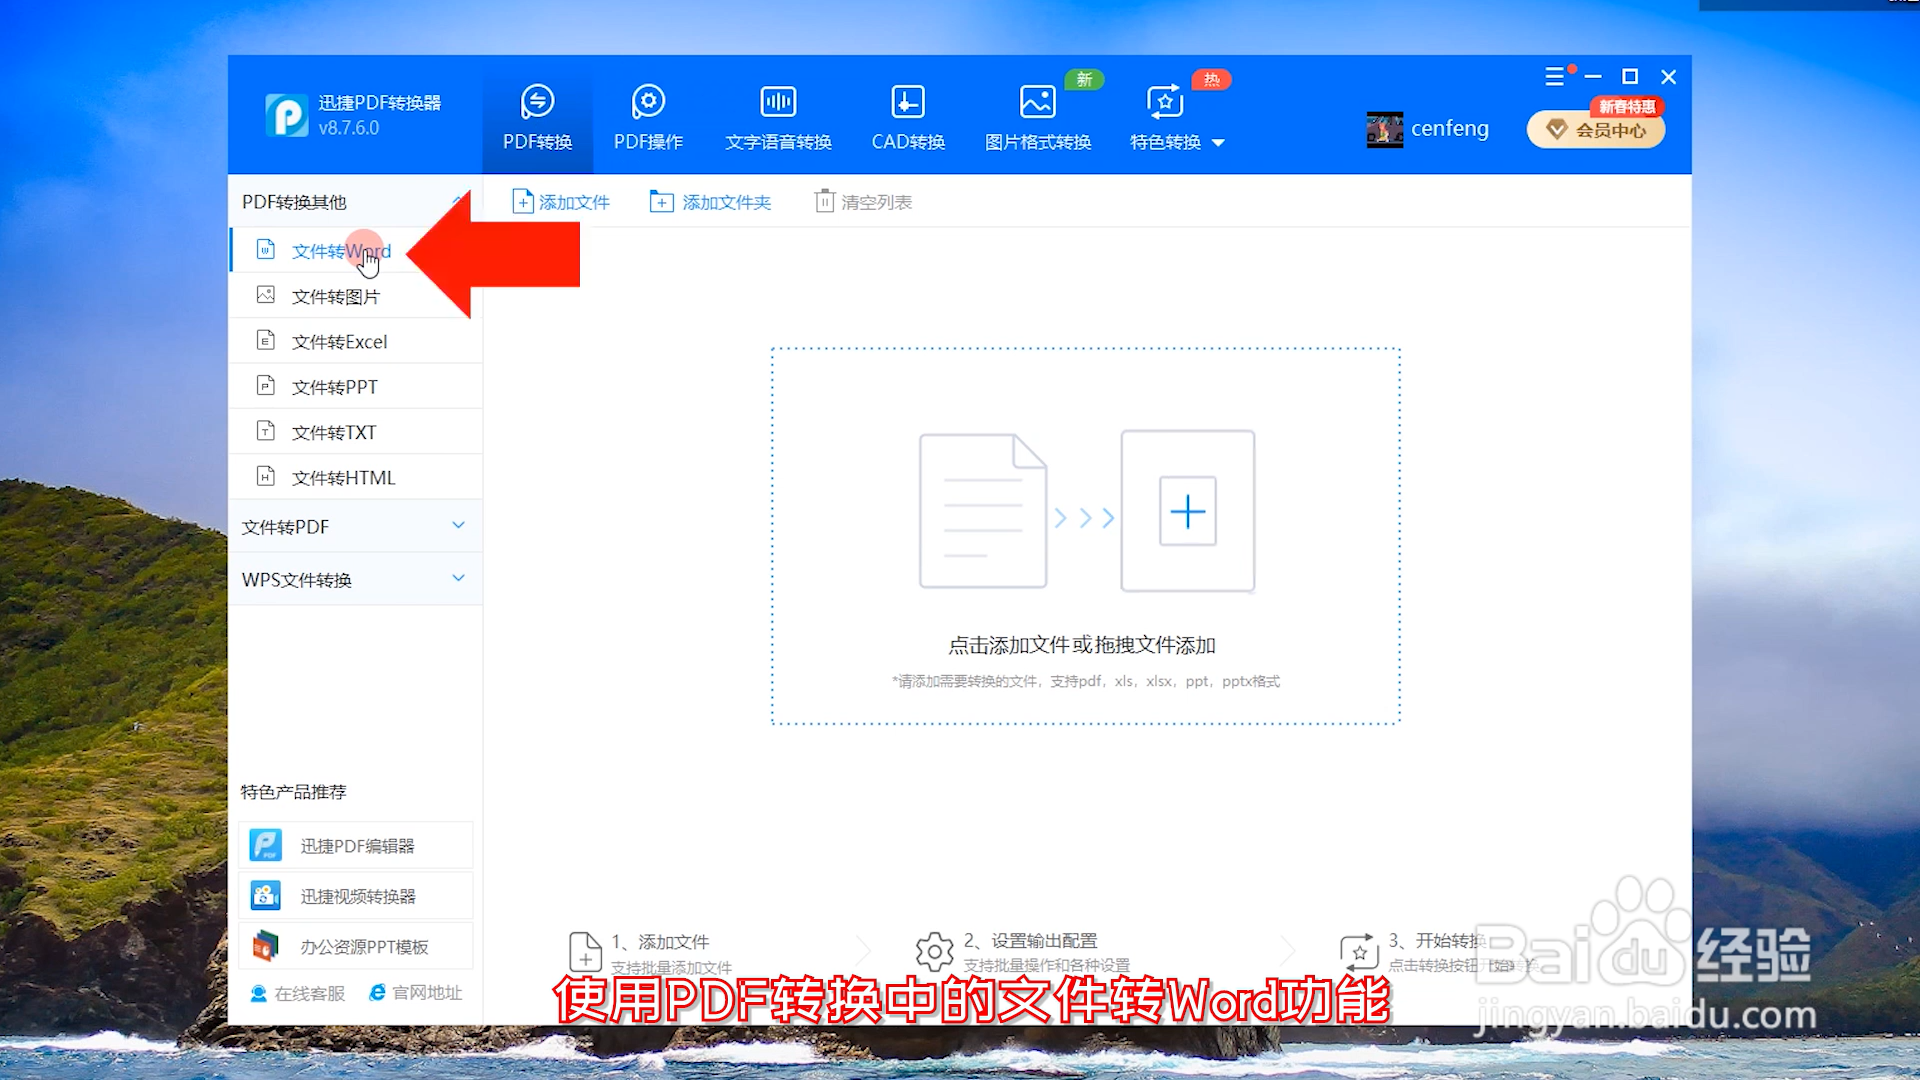Click the 文件转Excel file icon
Screen dimensions: 1920x1080
(x=265, y=340)
